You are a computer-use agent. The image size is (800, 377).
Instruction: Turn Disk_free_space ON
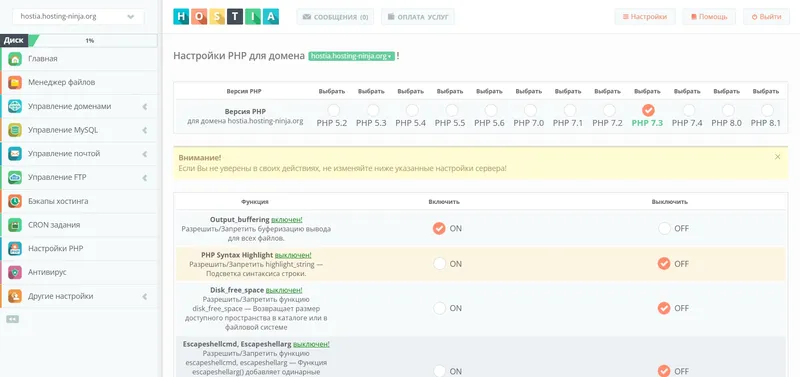439,308
